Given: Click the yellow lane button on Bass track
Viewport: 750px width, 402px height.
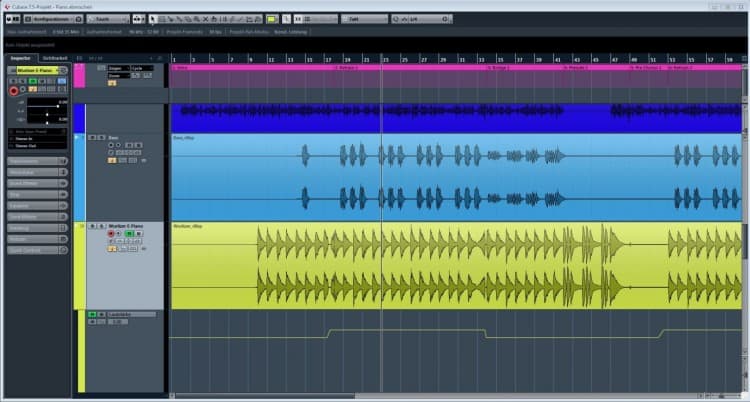Looking at the screenshot, I should [x=112, y=160].
